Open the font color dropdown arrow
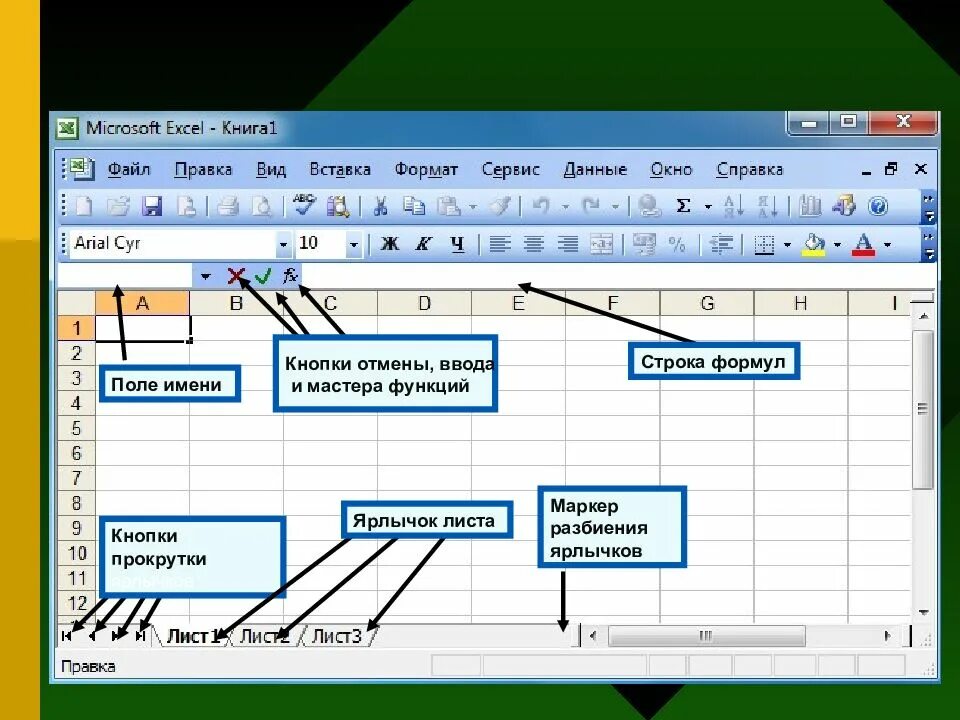Viewport: 960px width, 720px height. [887, 245]
